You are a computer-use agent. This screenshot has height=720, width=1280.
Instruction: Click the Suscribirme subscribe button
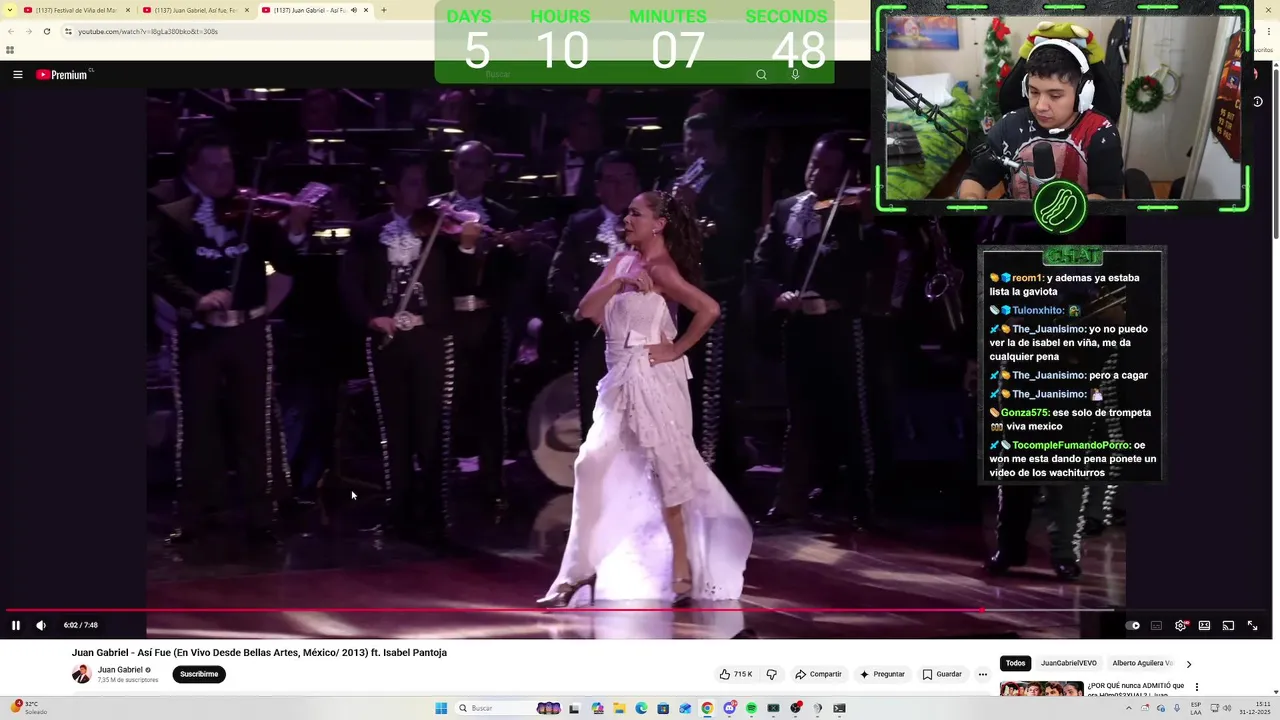[199, 674]
